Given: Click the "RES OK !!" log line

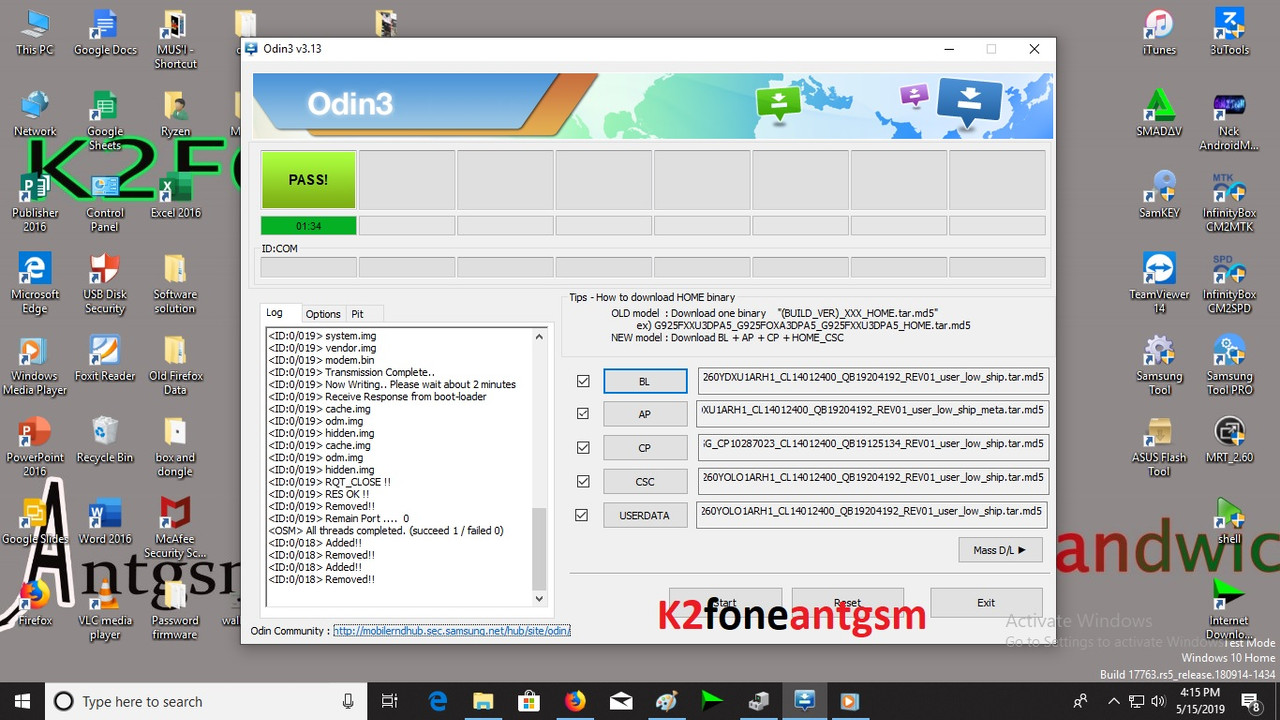Looking at the screenshot, I should coord(319,494).
